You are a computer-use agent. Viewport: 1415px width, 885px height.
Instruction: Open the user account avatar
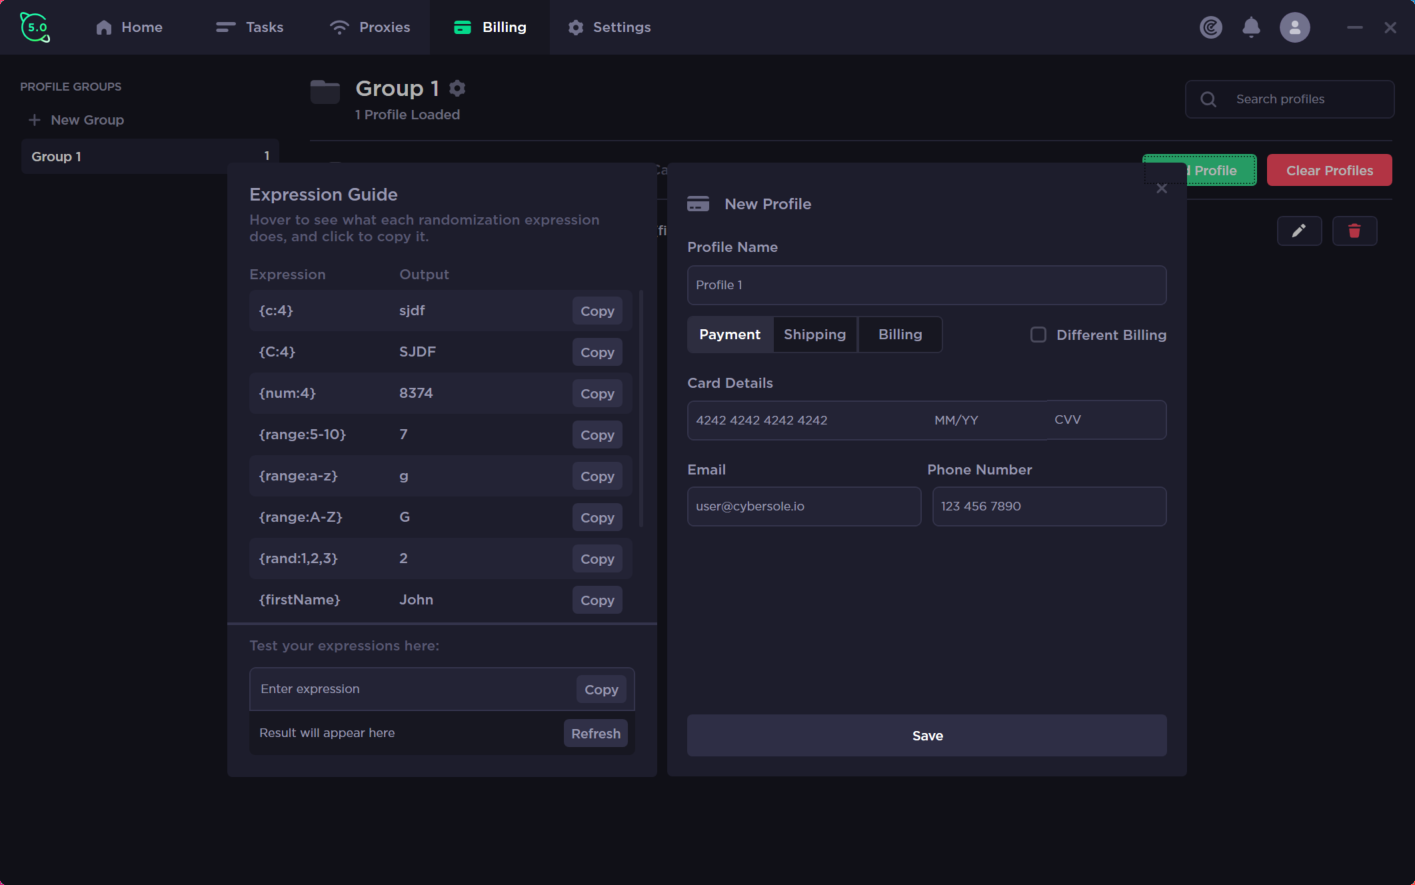pyautogui.click(x=1295, y=27)
